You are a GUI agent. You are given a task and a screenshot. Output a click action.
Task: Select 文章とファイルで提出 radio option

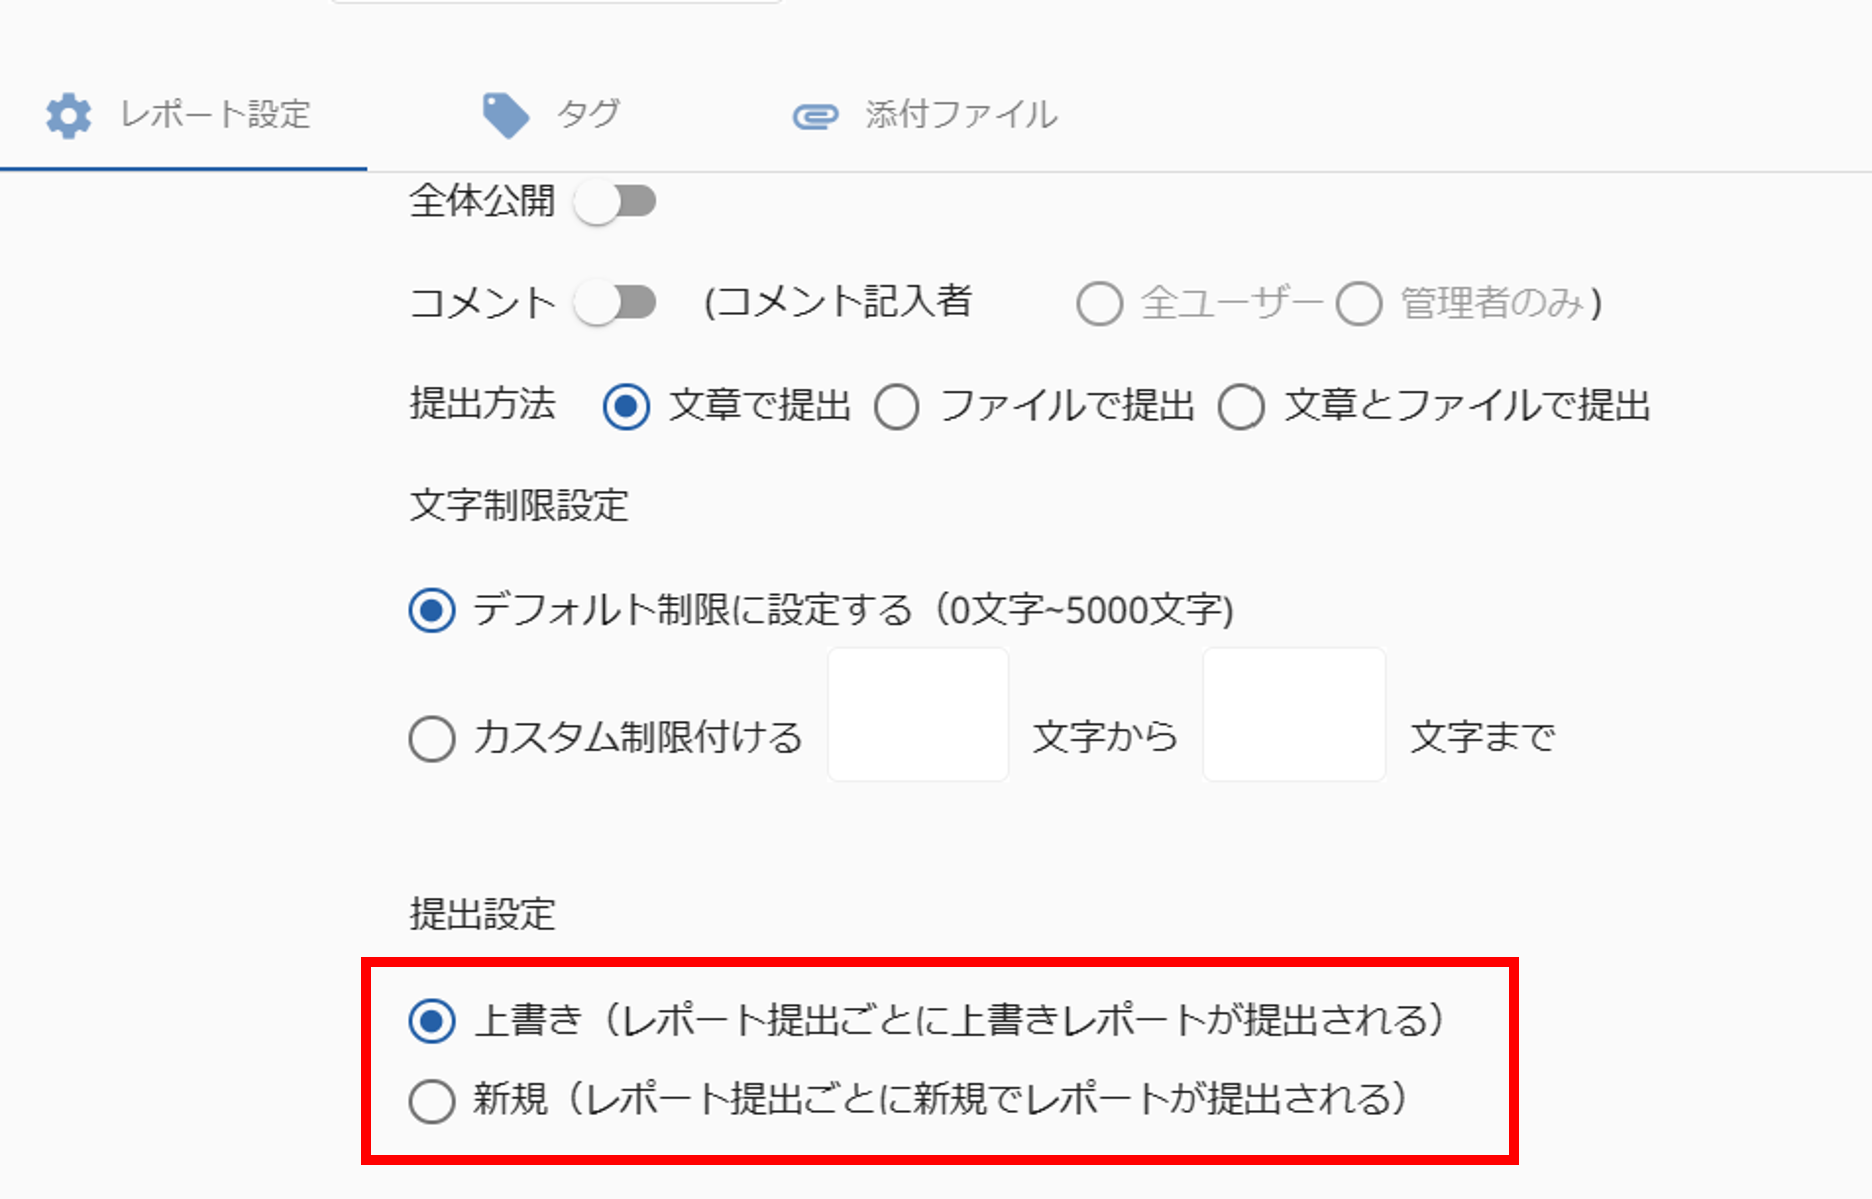(1241, 407)
